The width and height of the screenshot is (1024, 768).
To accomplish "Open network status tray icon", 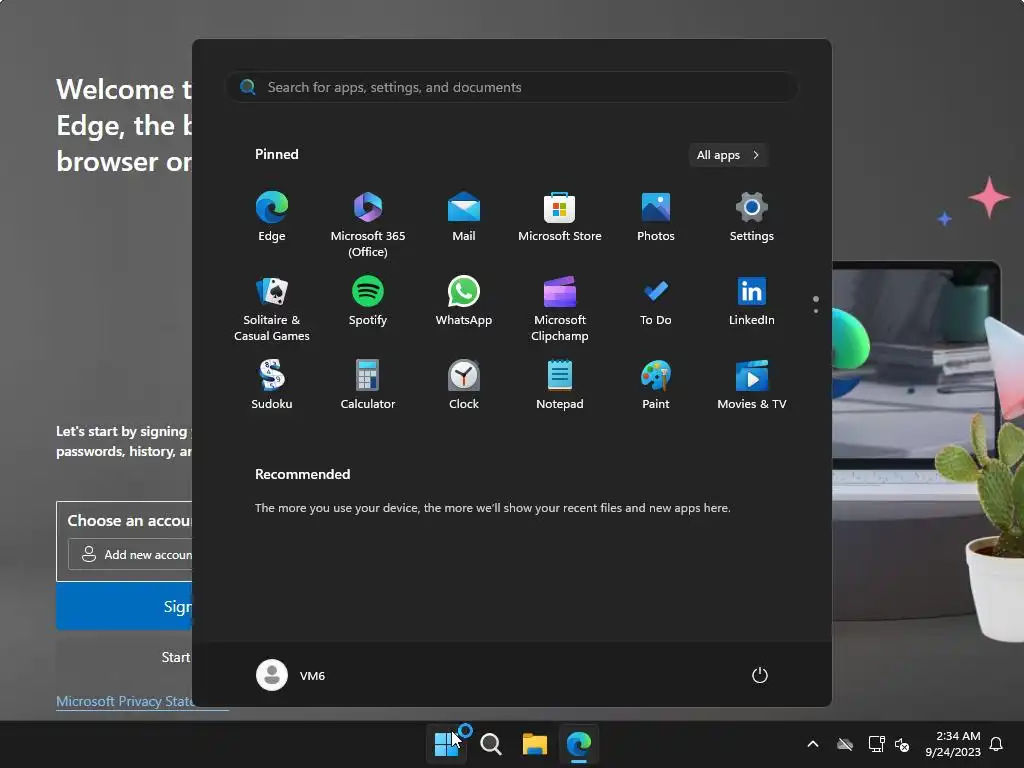I will click(x=876, y=744).
